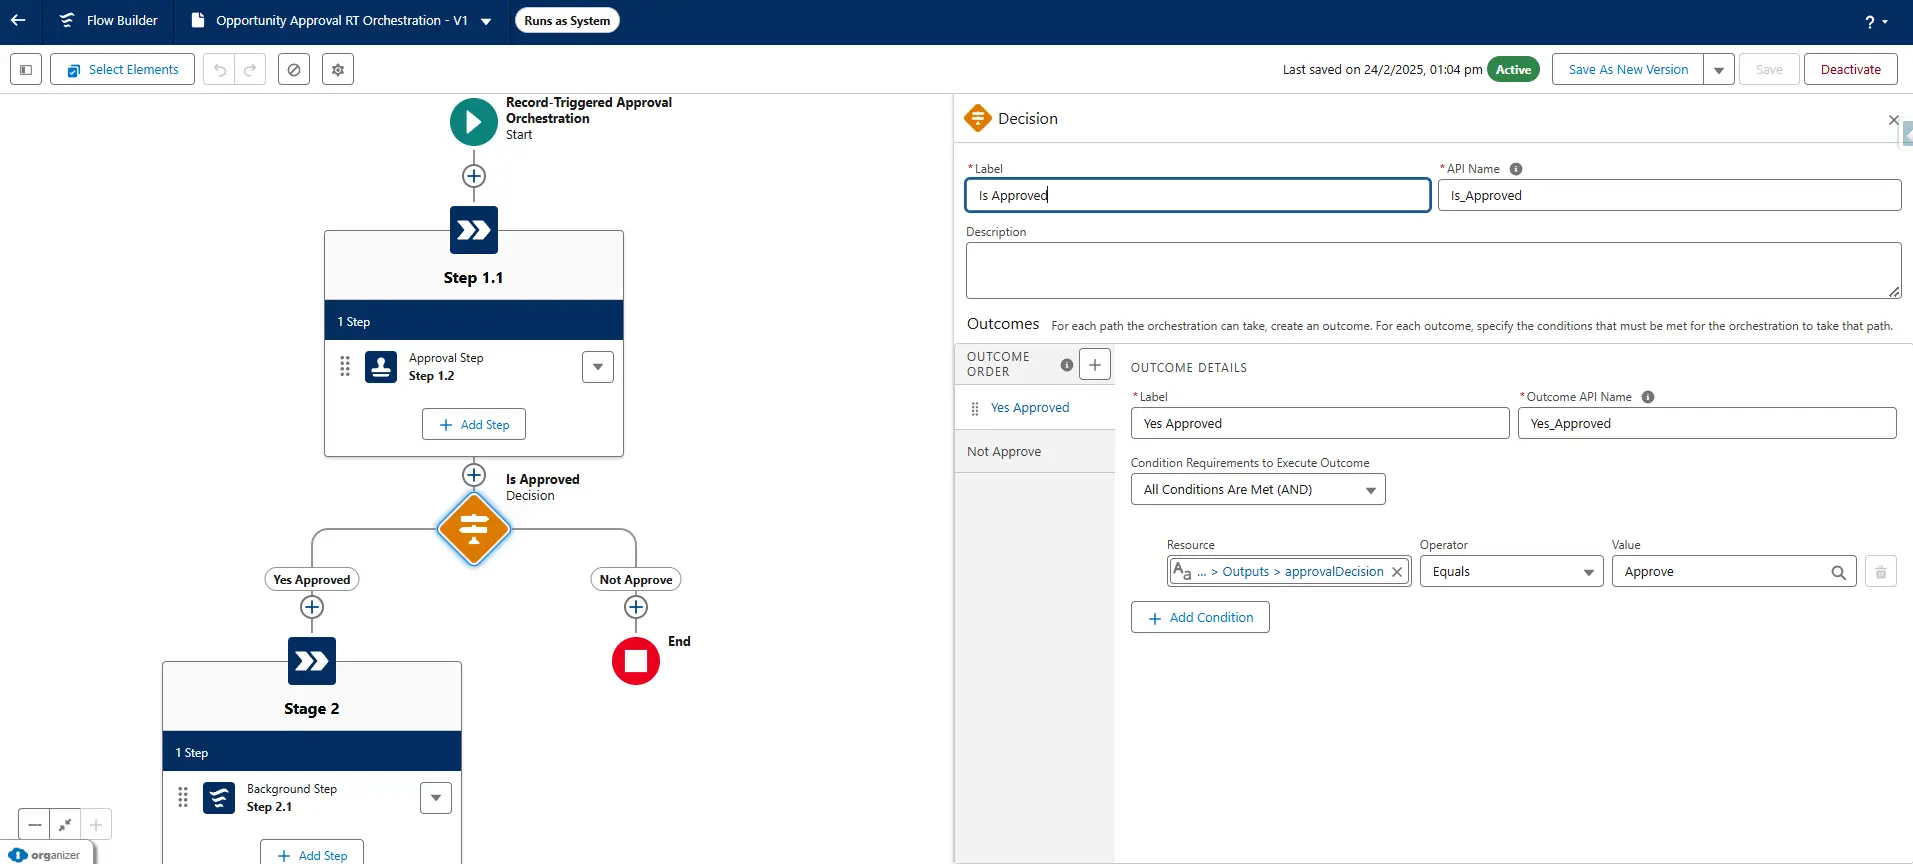The image size is (1913, 864).
Task: Select the Is Approved decision diamond
Action: [x=474, y=529]
